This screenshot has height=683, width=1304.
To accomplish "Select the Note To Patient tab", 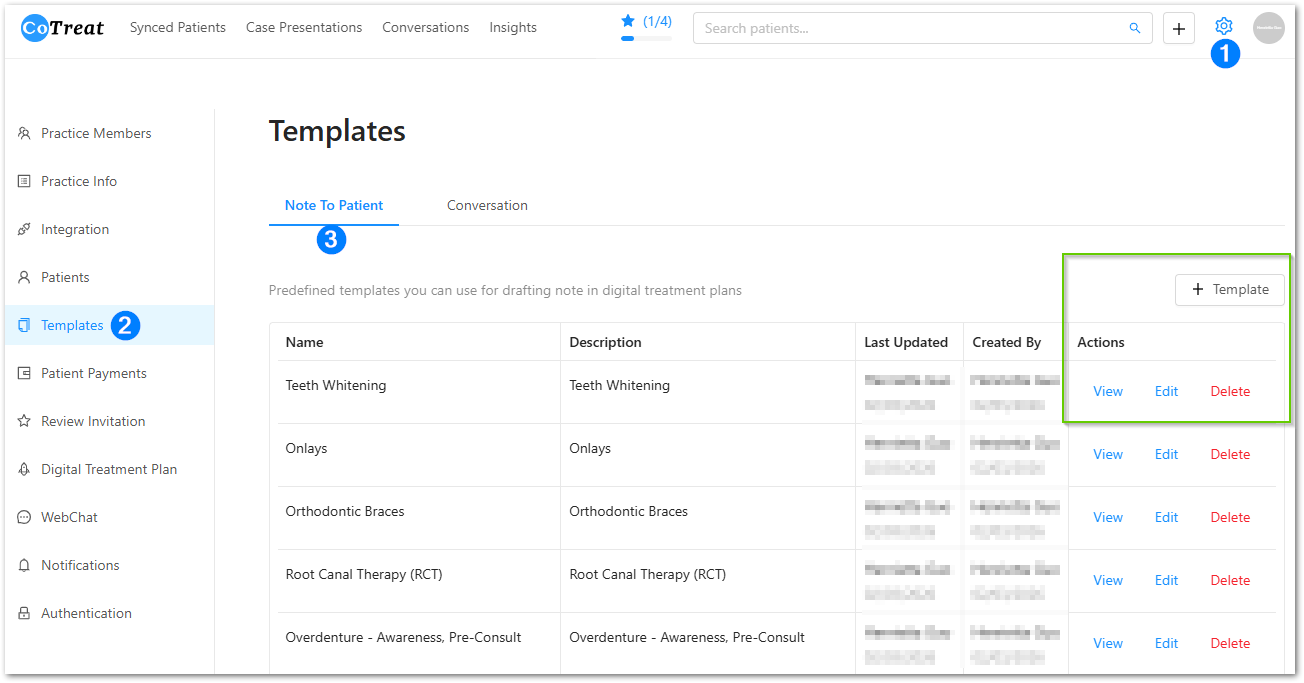I will pos(334,205).
